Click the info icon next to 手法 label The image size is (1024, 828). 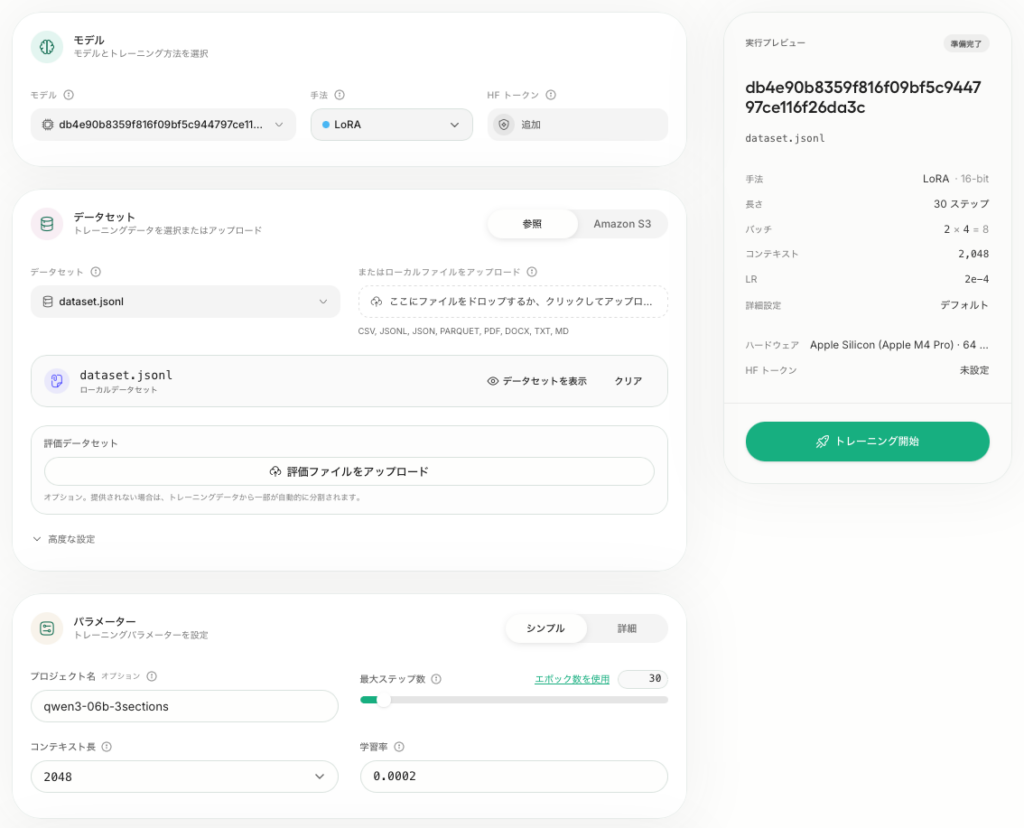click(x=340, y=95)
